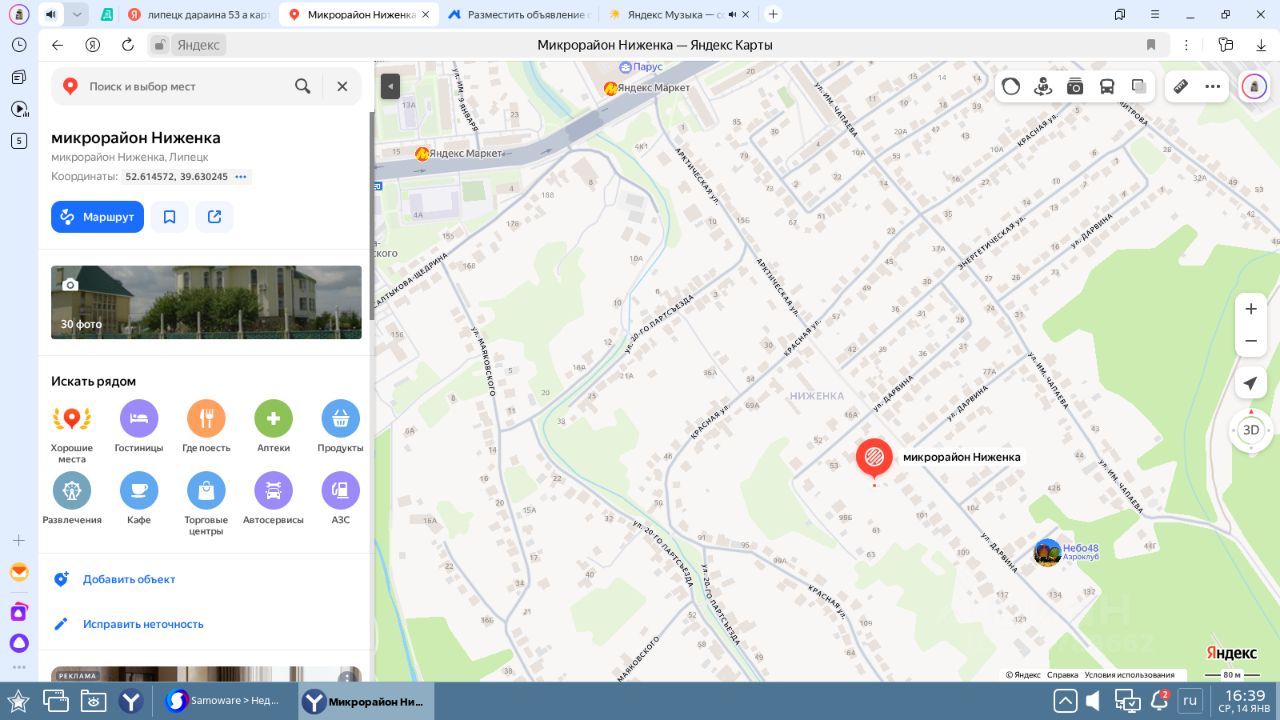Search nearby Торговые центры
The image size is (1280, 720).
pos(206,504)
